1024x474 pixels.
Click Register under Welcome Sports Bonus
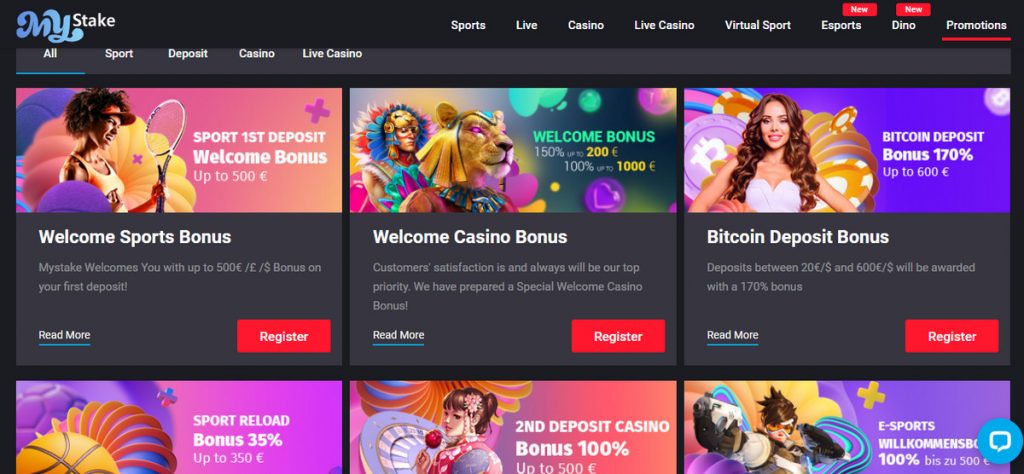pos(283,336)
